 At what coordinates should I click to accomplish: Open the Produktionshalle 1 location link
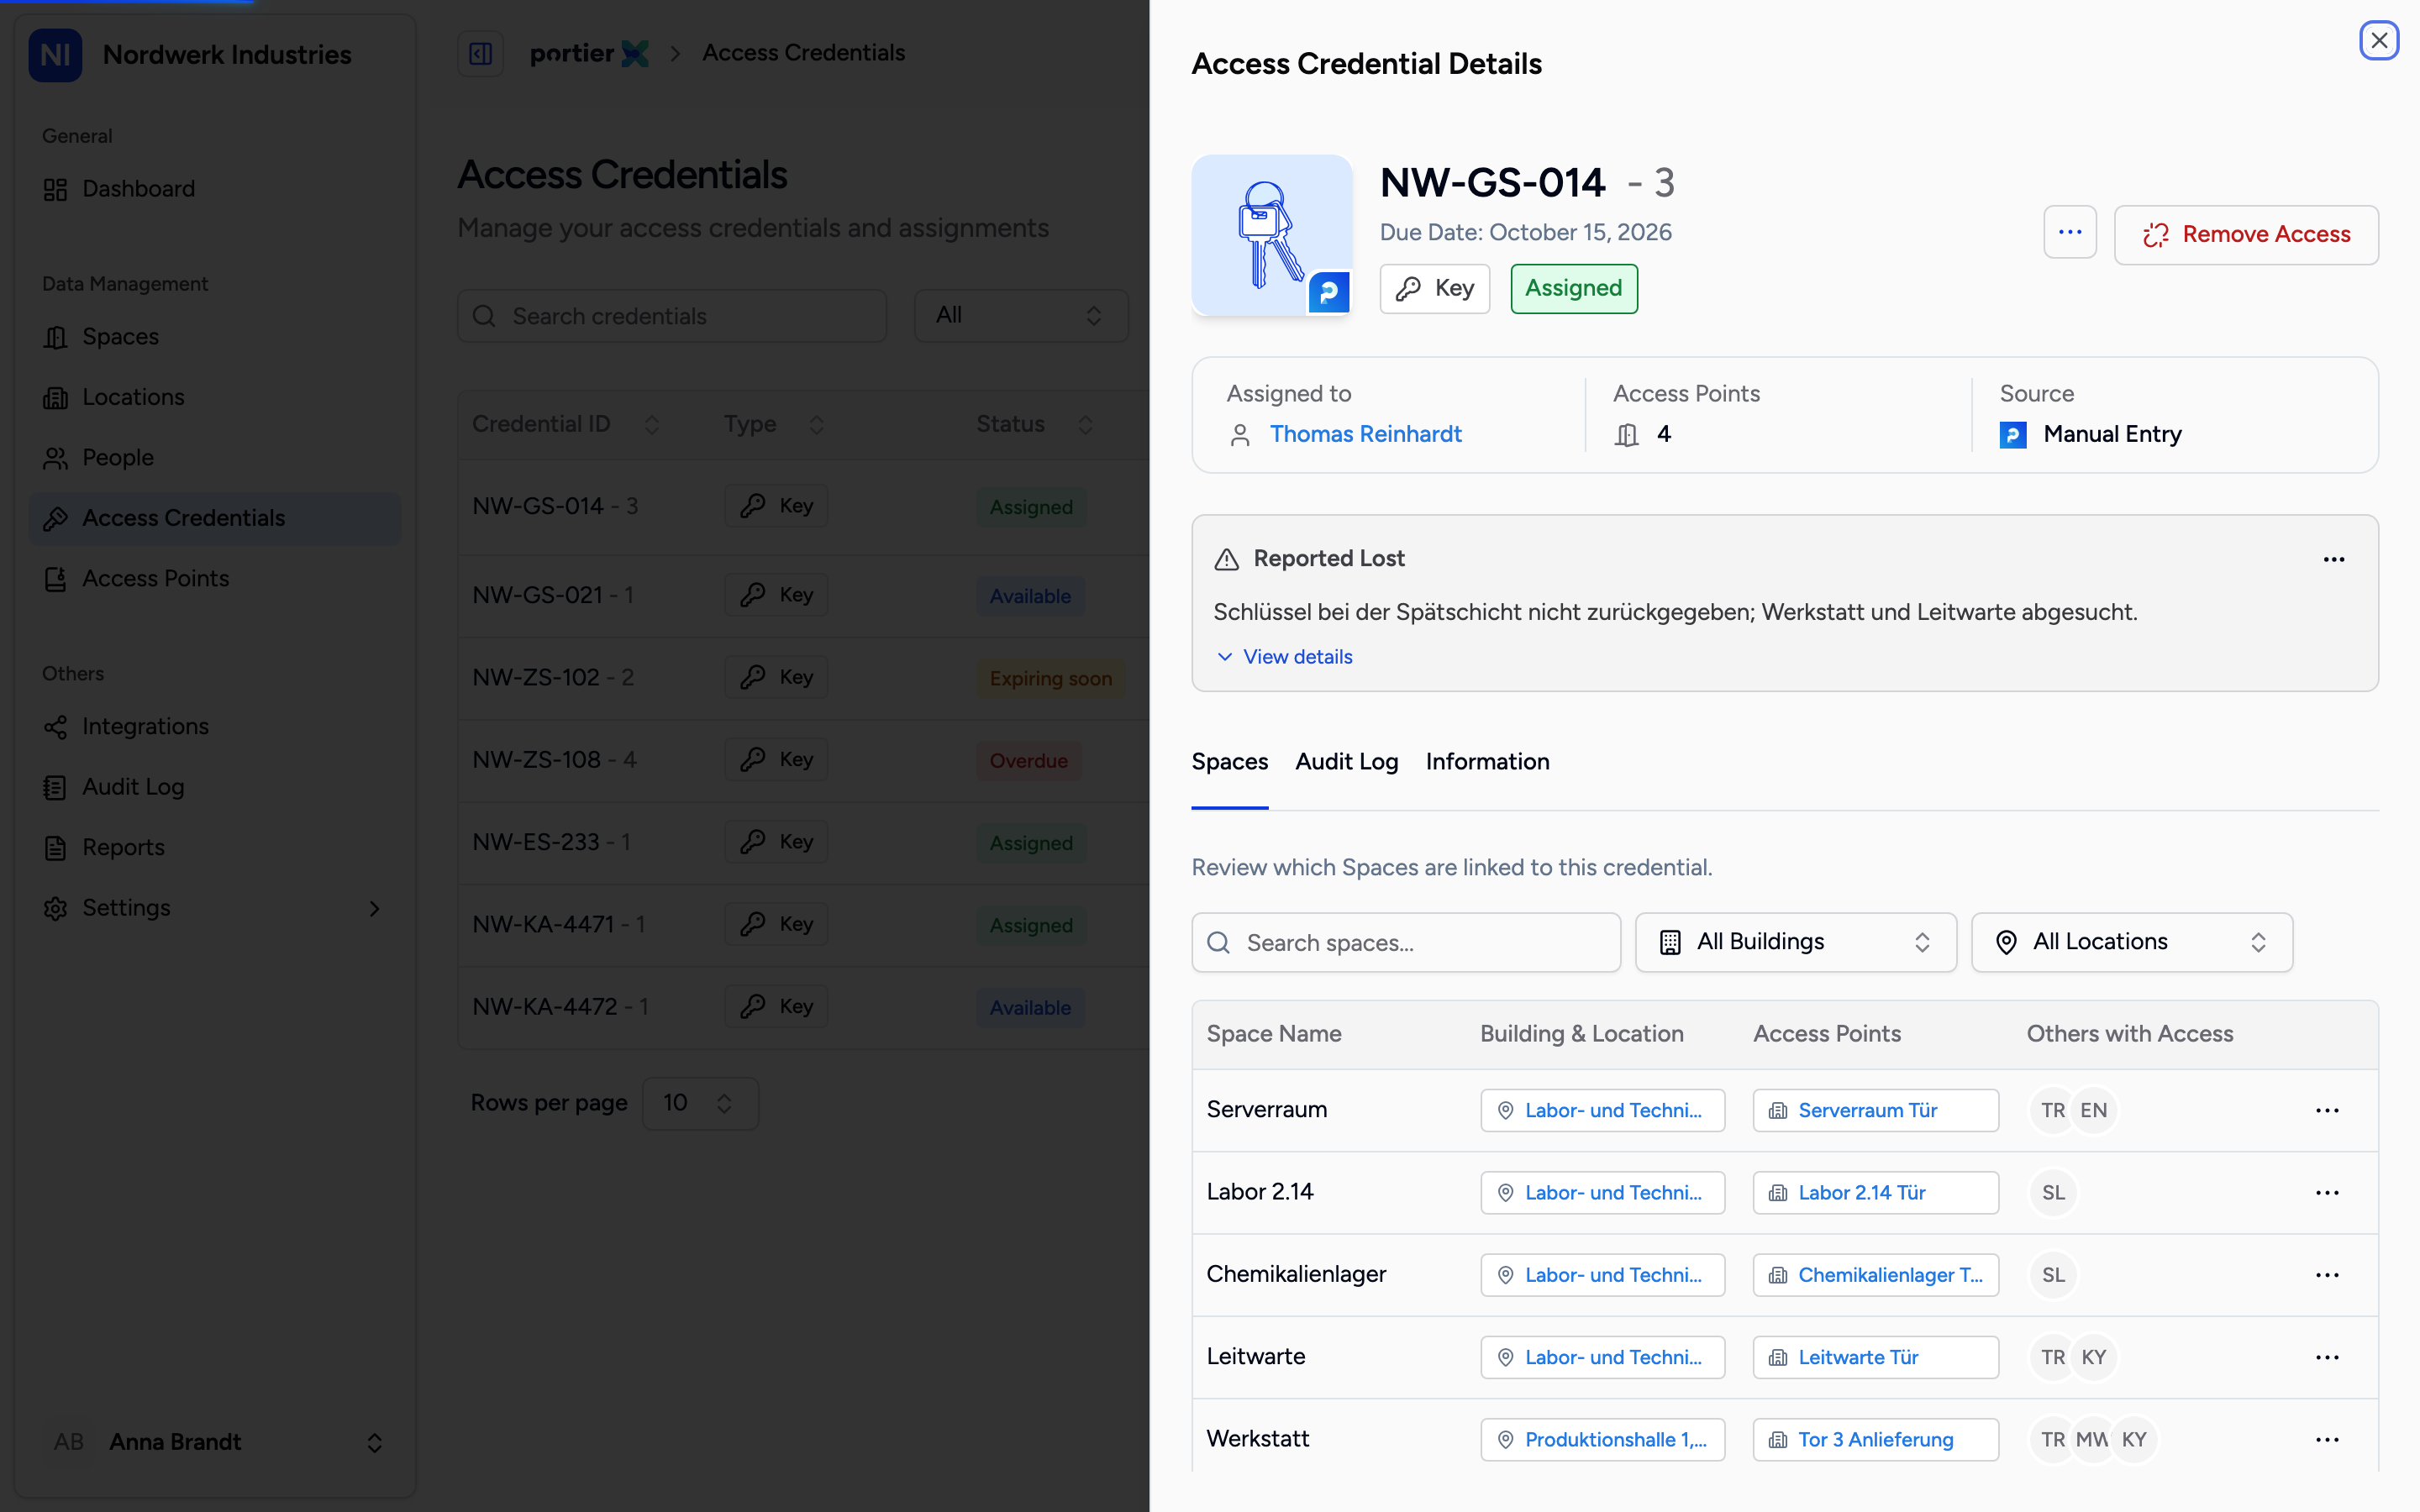pyautogui.click(x=1602, y=1440)
